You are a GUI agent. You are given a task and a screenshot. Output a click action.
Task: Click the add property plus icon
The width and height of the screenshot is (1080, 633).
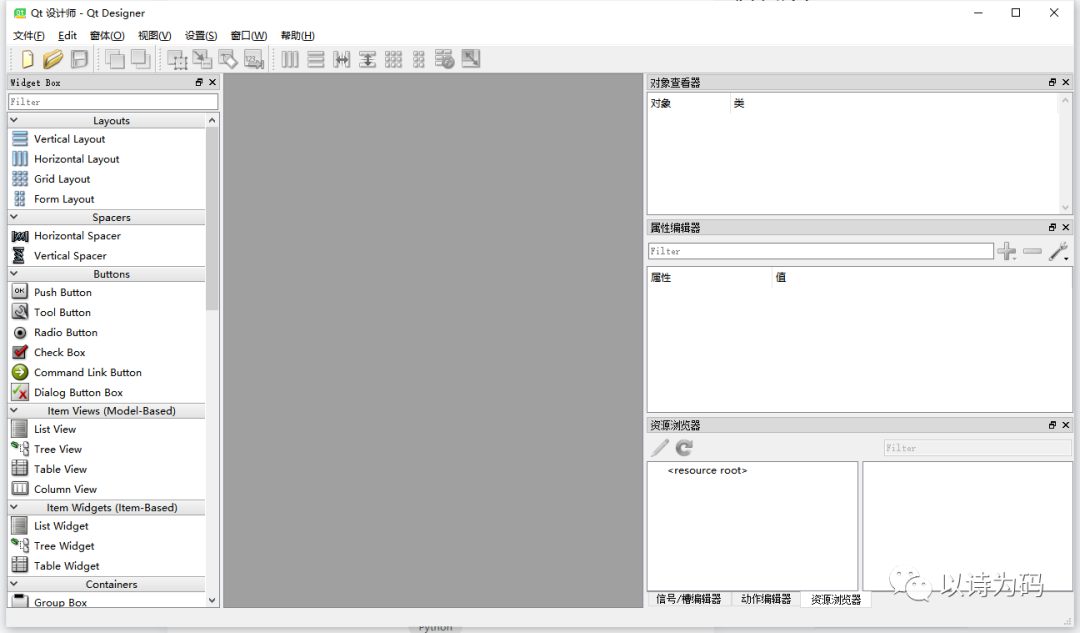pyautogui.click(x=1007, y=251)
